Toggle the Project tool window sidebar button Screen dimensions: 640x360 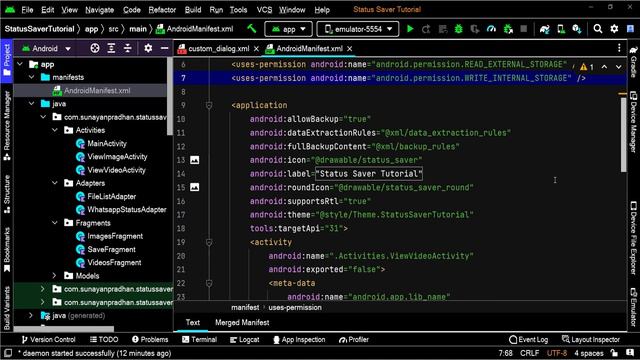(7, 60)
